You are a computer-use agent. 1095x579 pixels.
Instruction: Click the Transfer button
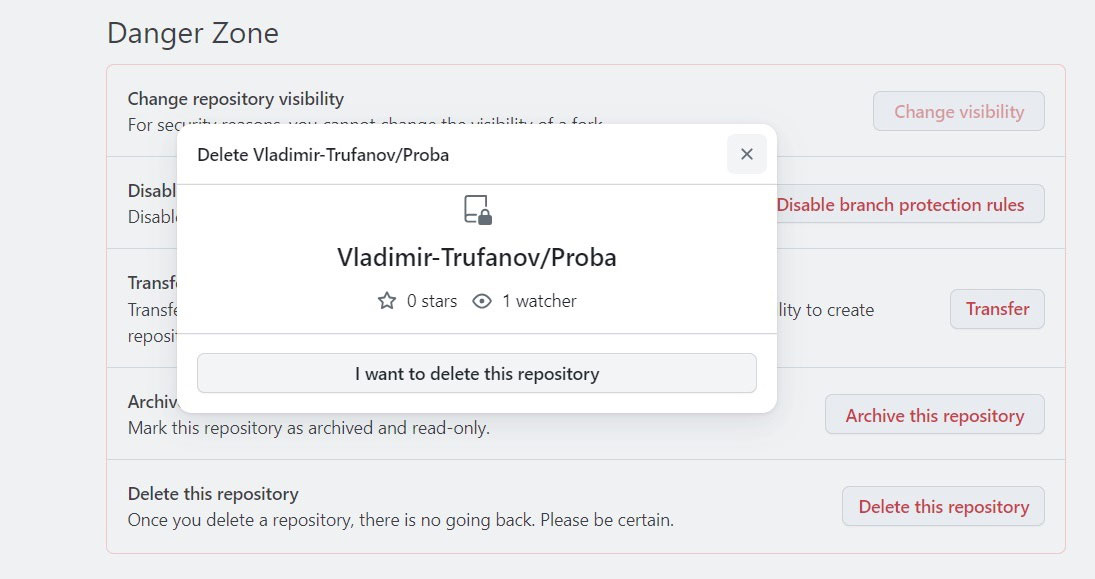(996, 309)
